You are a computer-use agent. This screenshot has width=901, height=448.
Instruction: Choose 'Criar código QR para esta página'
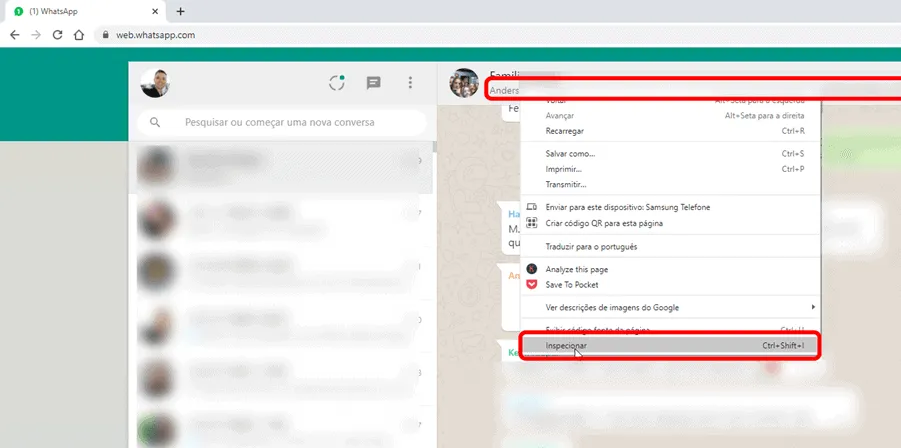[670, 223]
